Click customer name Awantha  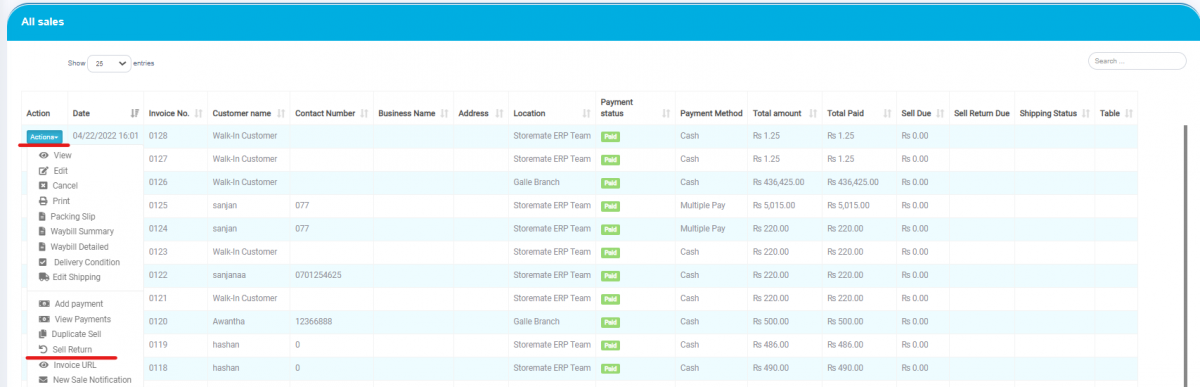click(228, 321)
